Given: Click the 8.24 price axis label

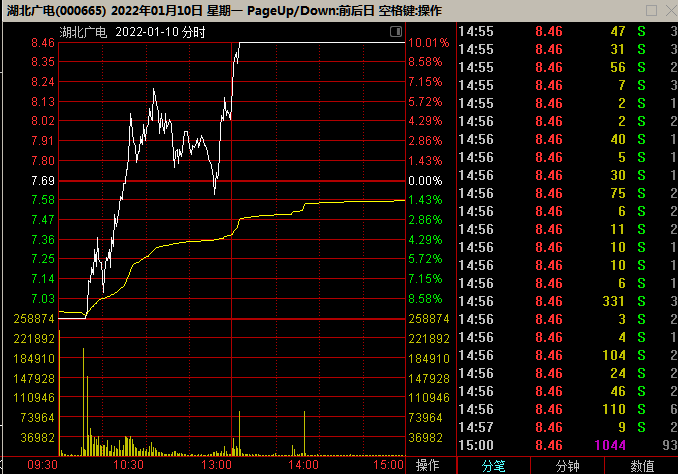Looking at the screenshot, I should pos(43,82).
